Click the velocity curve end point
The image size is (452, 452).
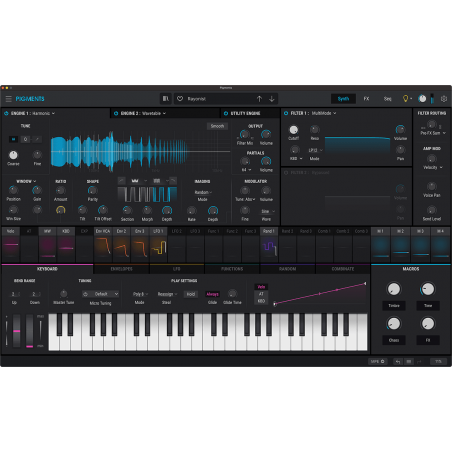pyautogui.click(x=365, y=284)
